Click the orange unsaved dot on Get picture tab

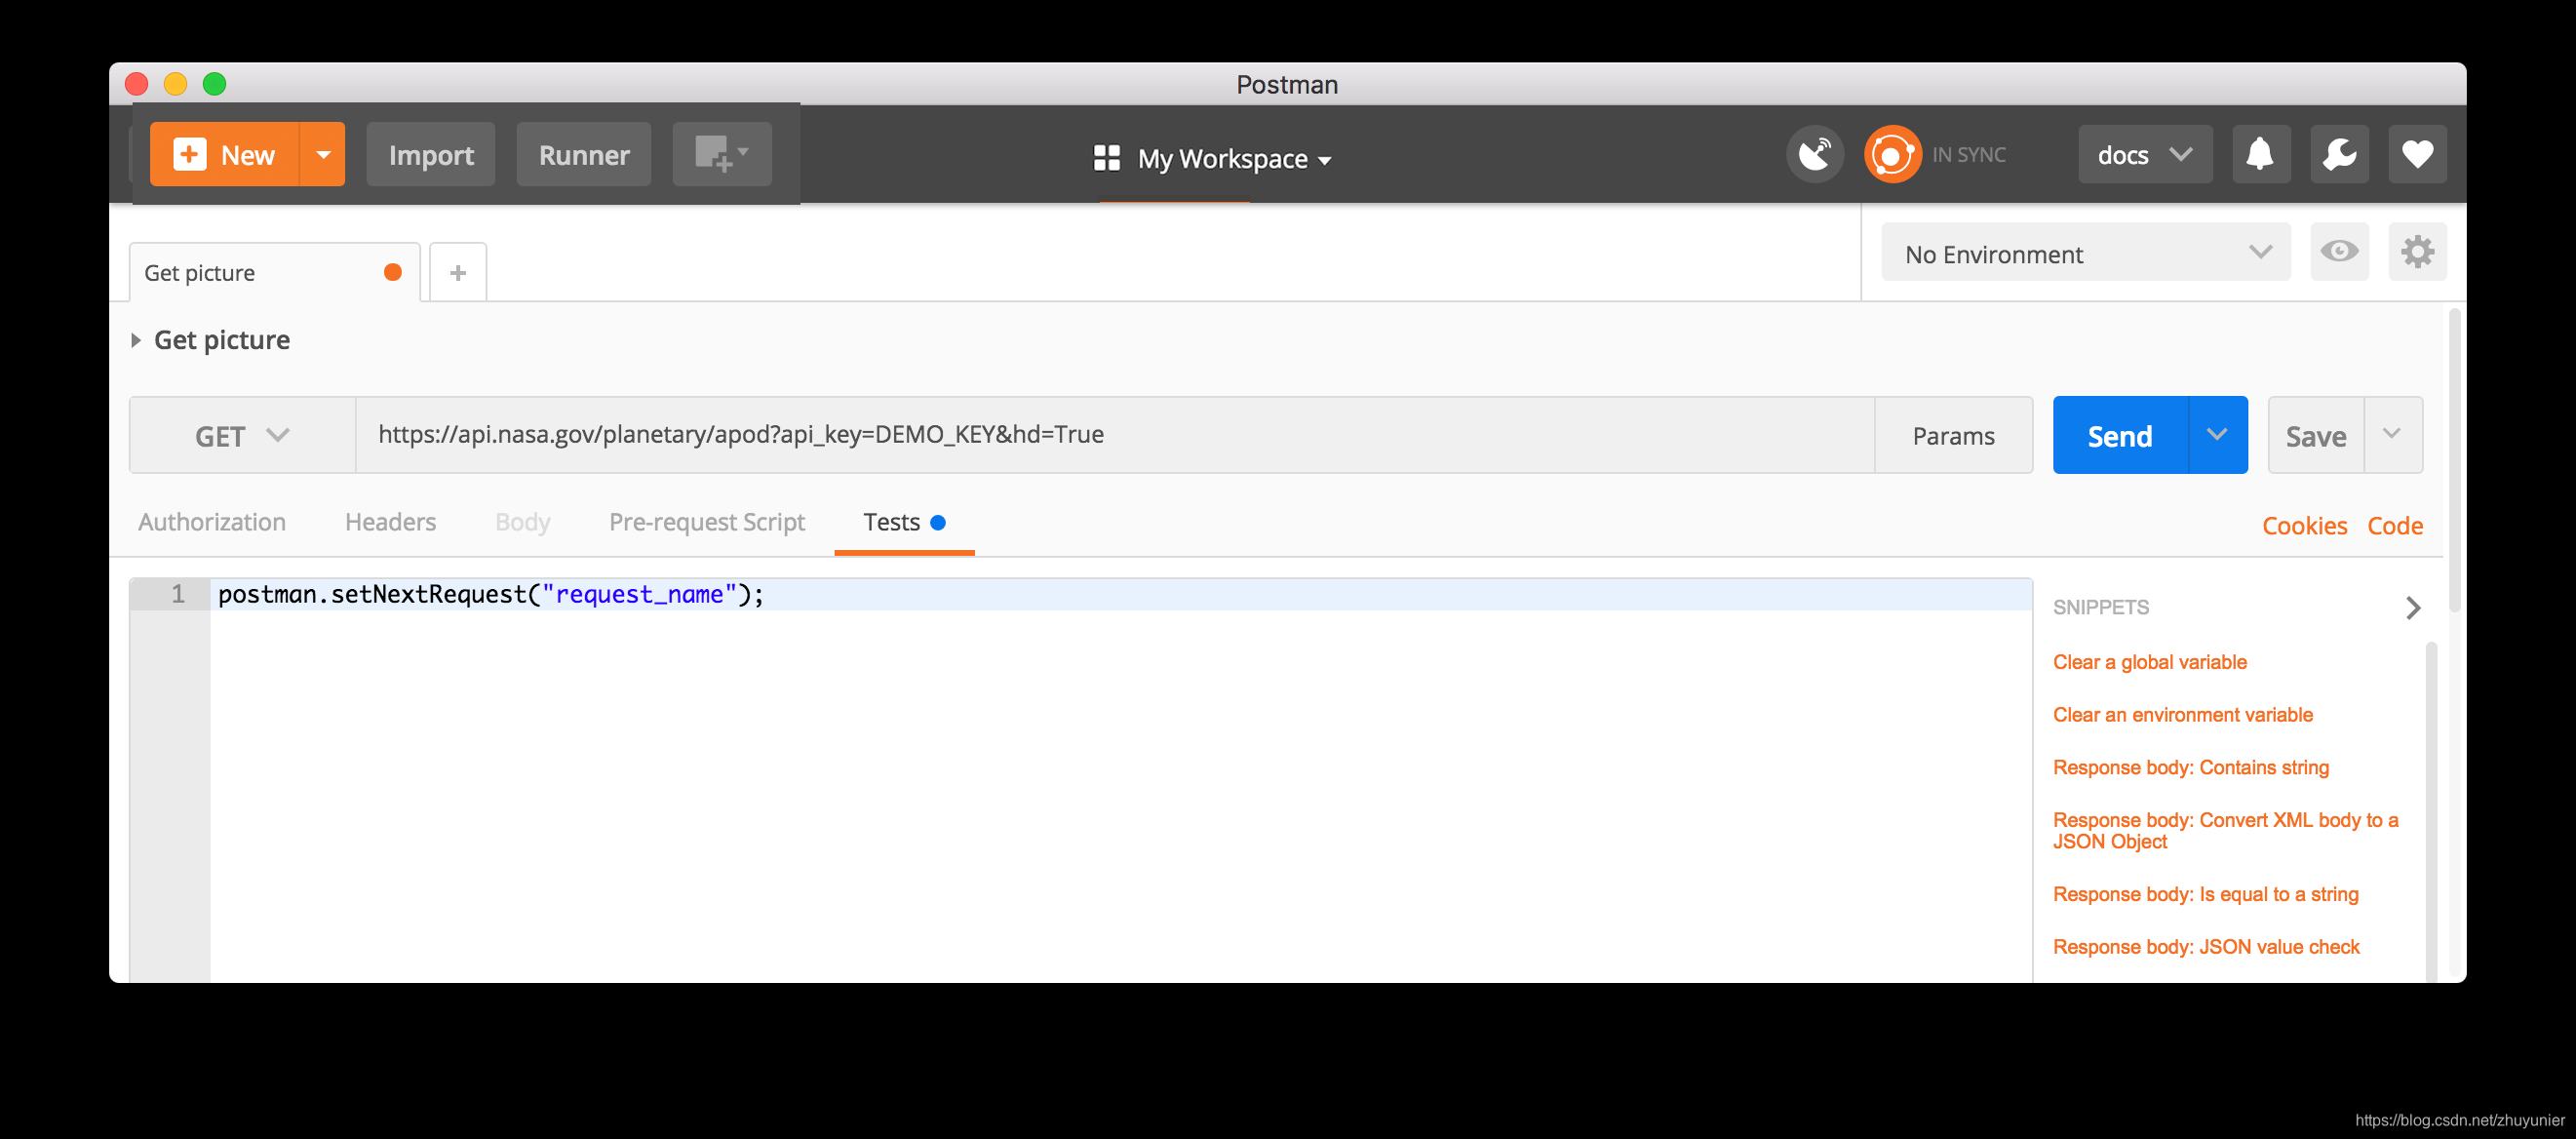point(393,272)
